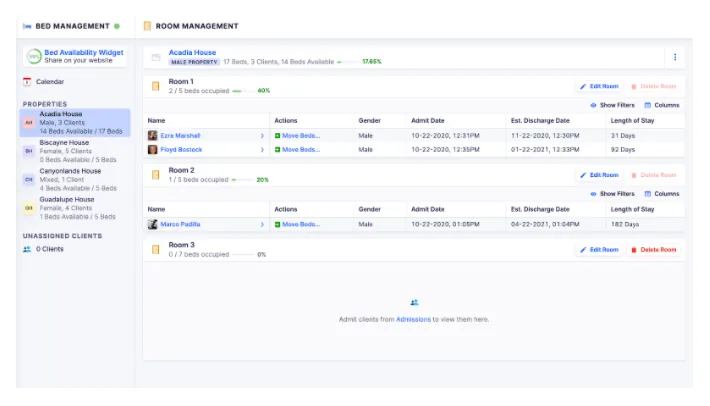Expand Marco Padilla row chevron
The height and width of the screenshot is (406, 710).
coord(262,224)
